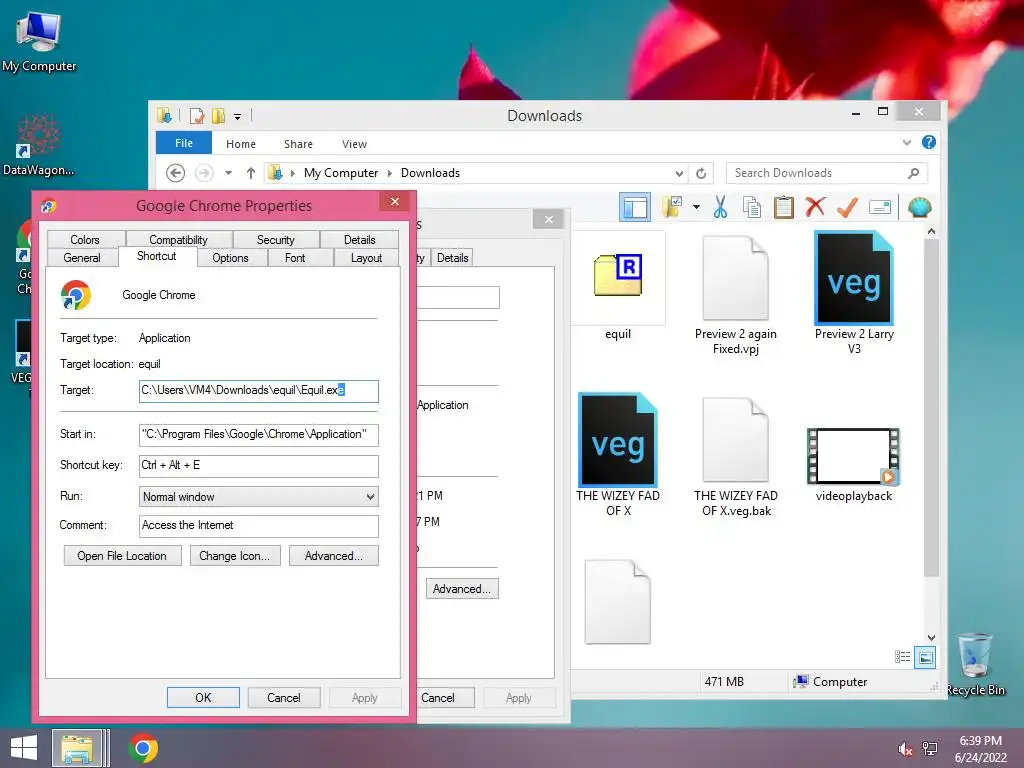Open Chrome from the taskbar
This screenshot has width=1024, height=768.
tap(143, 748)
